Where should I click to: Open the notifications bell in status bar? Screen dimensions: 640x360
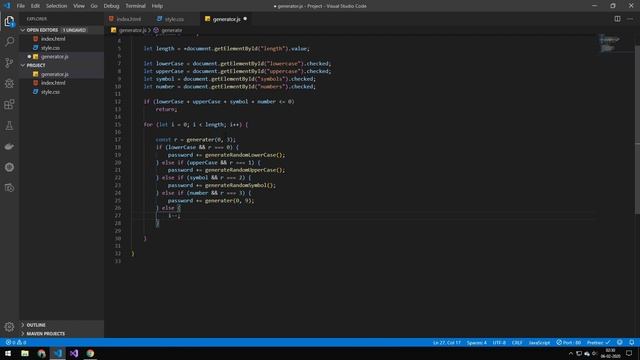[x=631, y=342]
